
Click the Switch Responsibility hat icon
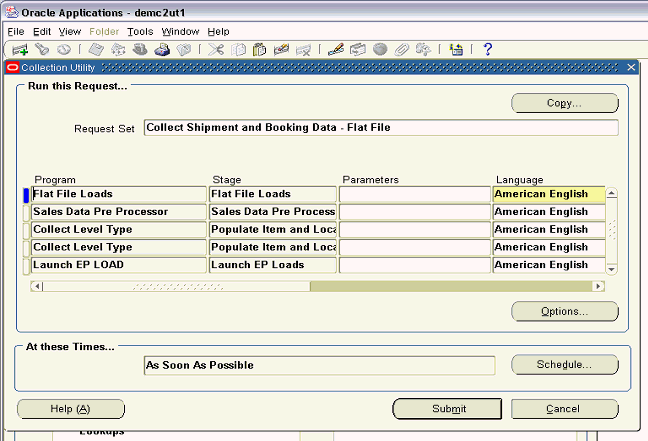click(140, 50)
